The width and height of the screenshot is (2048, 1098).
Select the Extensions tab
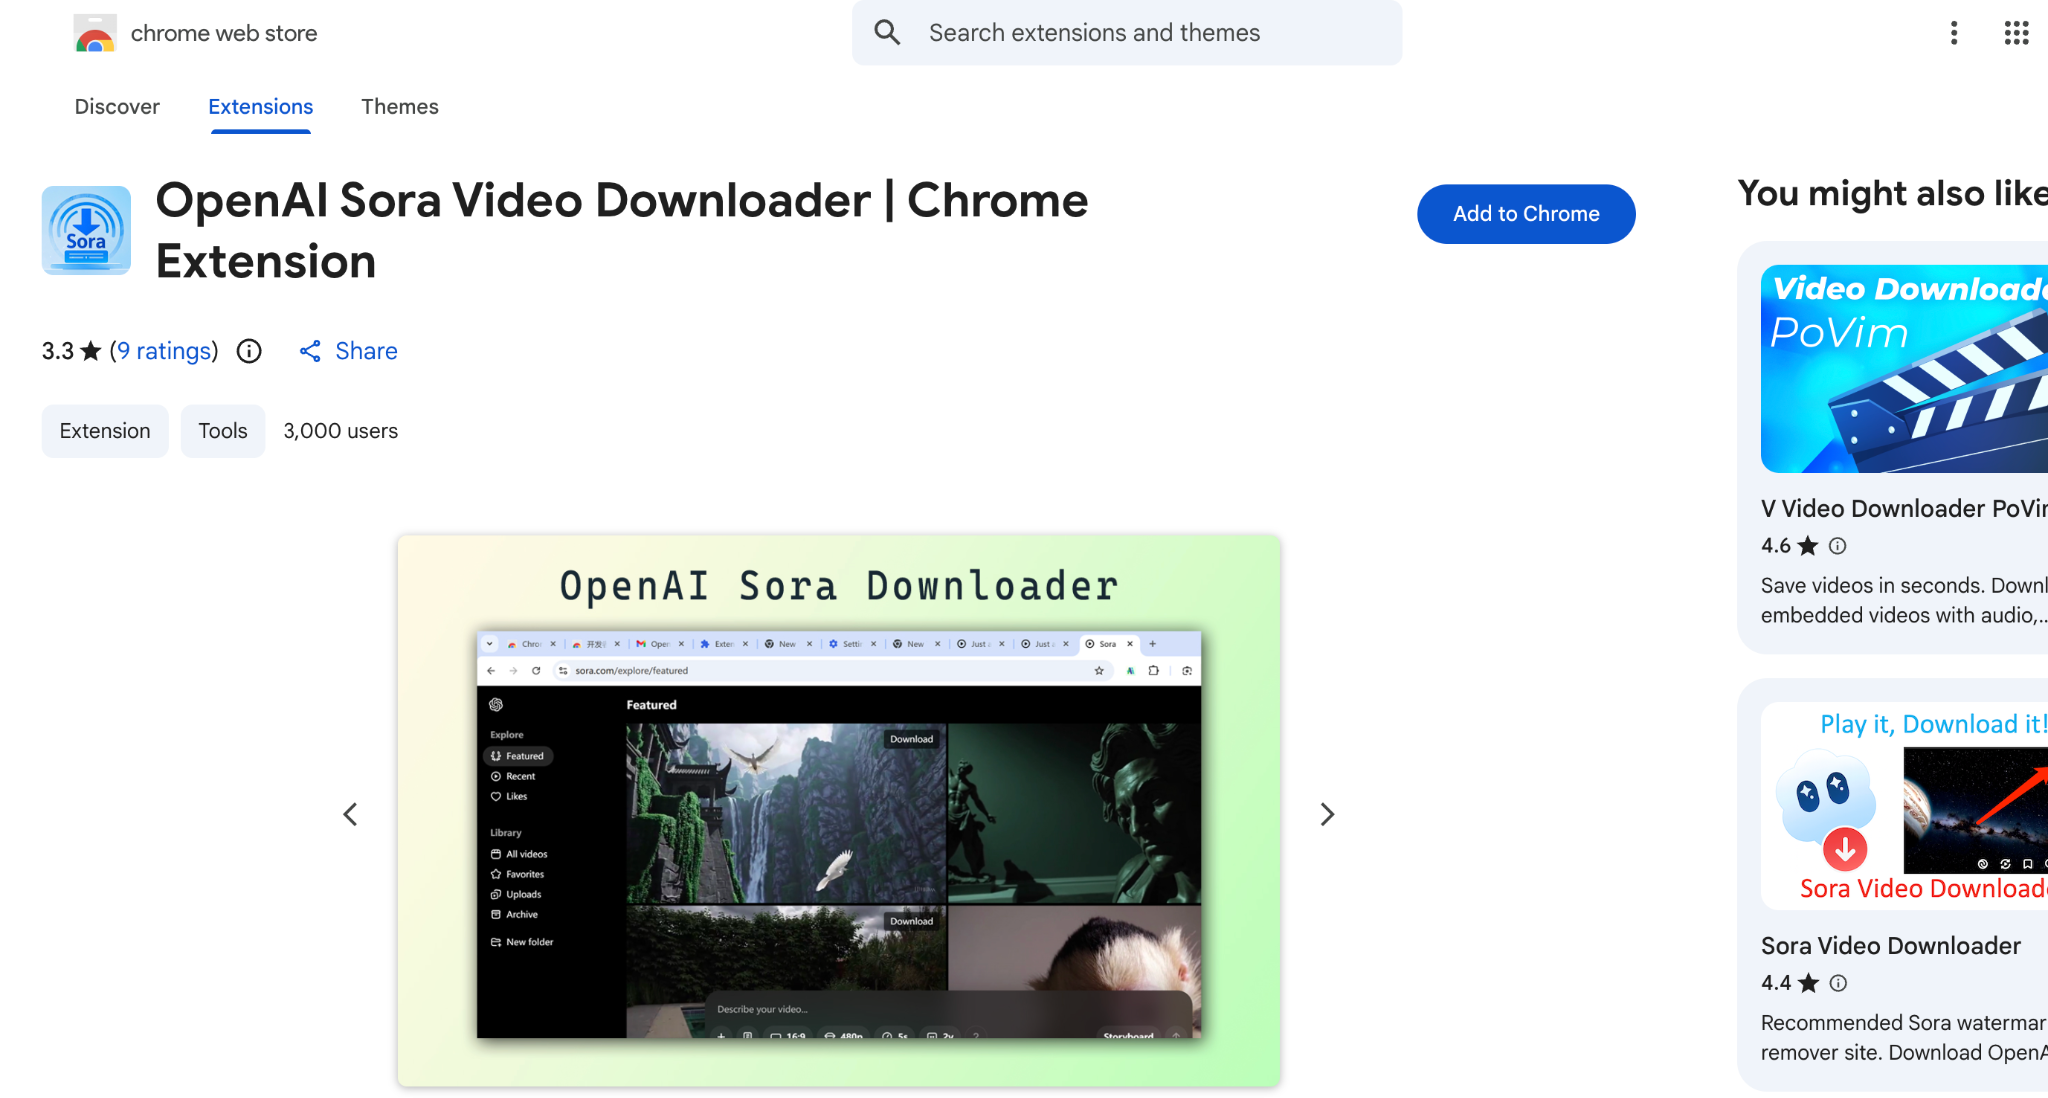point(260,107)
